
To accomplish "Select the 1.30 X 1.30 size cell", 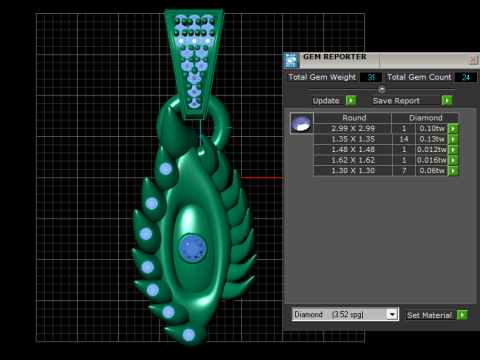I will click(x=353, y=171).
